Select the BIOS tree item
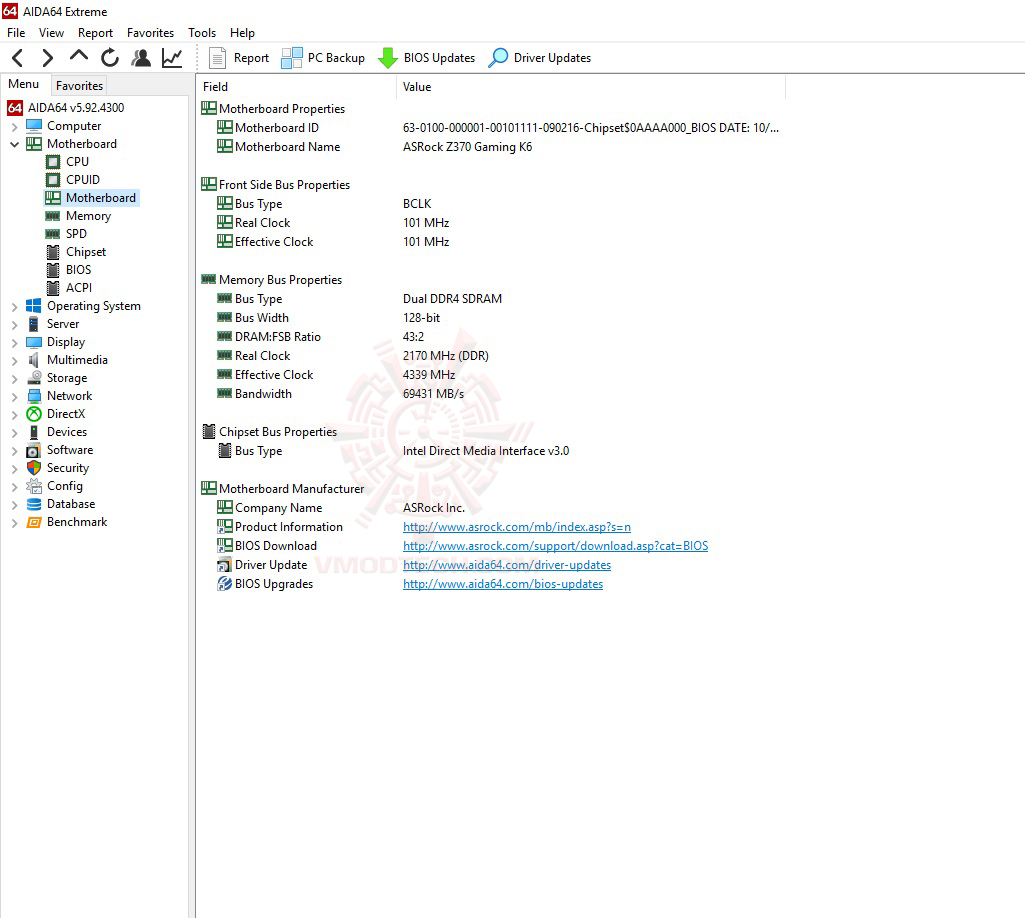 click(78, 269)
